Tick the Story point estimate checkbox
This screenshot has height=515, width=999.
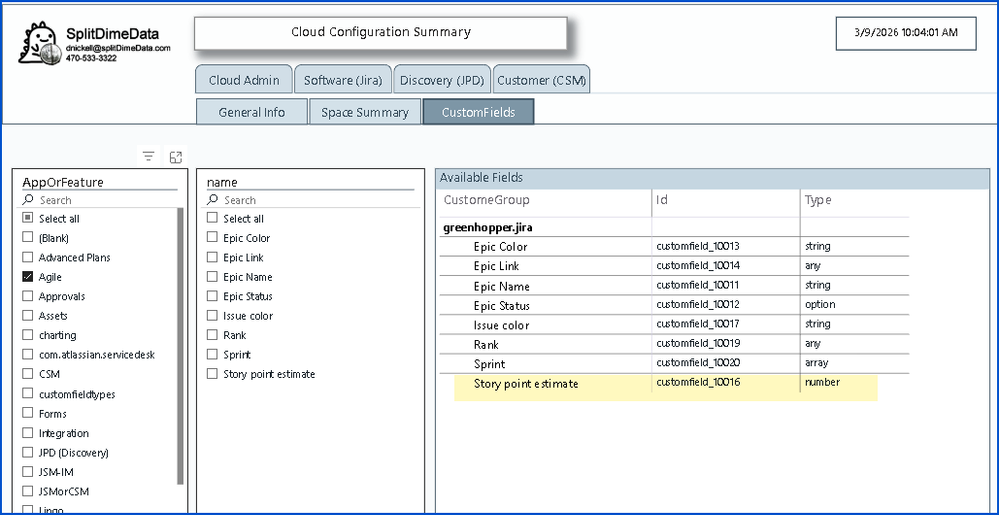212,374
